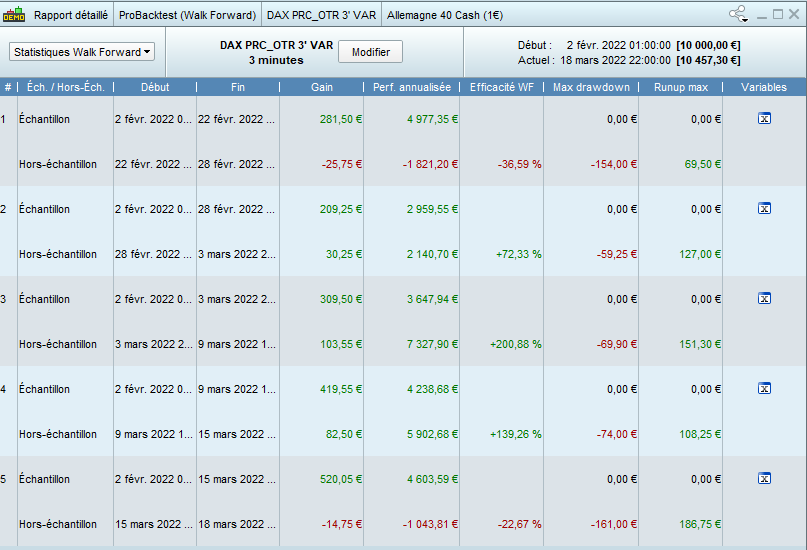
Task: Select runup value 186,75 €
Action: click(x=700, y=524)
